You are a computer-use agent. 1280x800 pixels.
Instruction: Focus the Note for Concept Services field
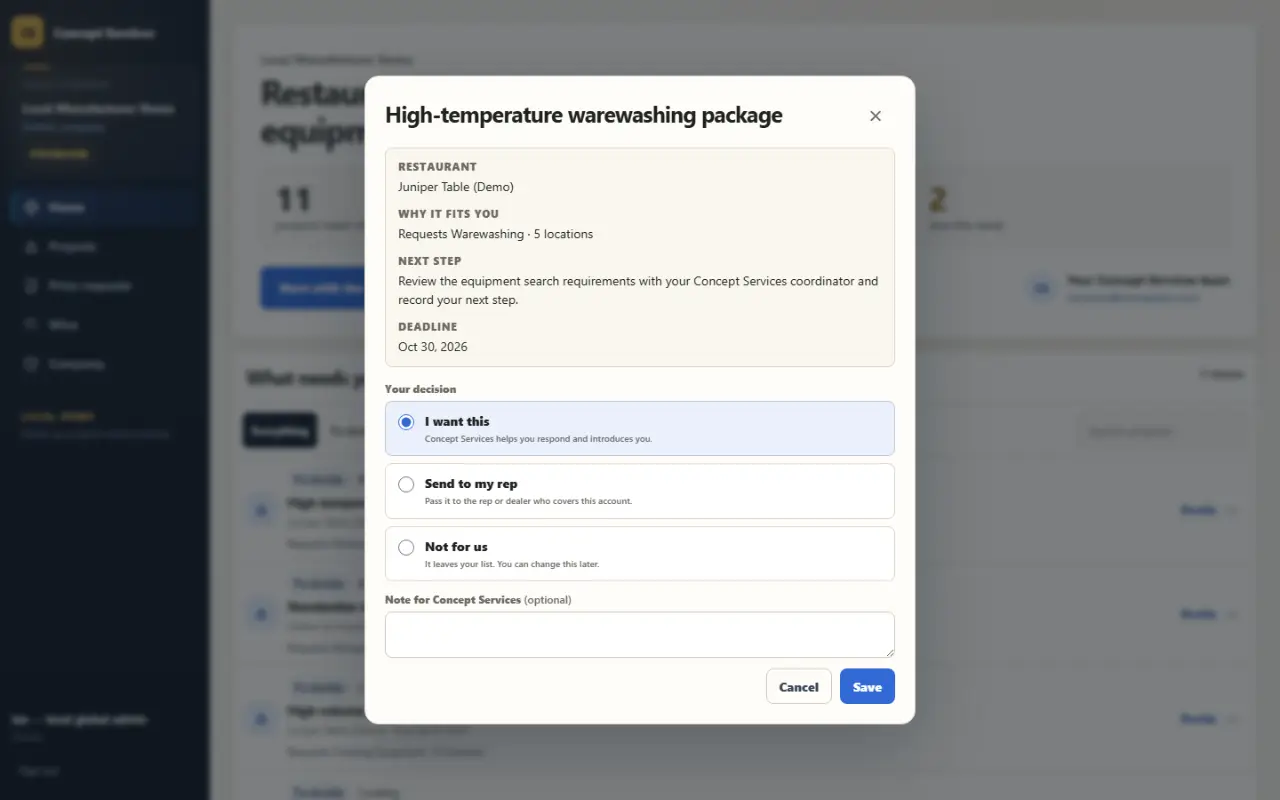640,635
